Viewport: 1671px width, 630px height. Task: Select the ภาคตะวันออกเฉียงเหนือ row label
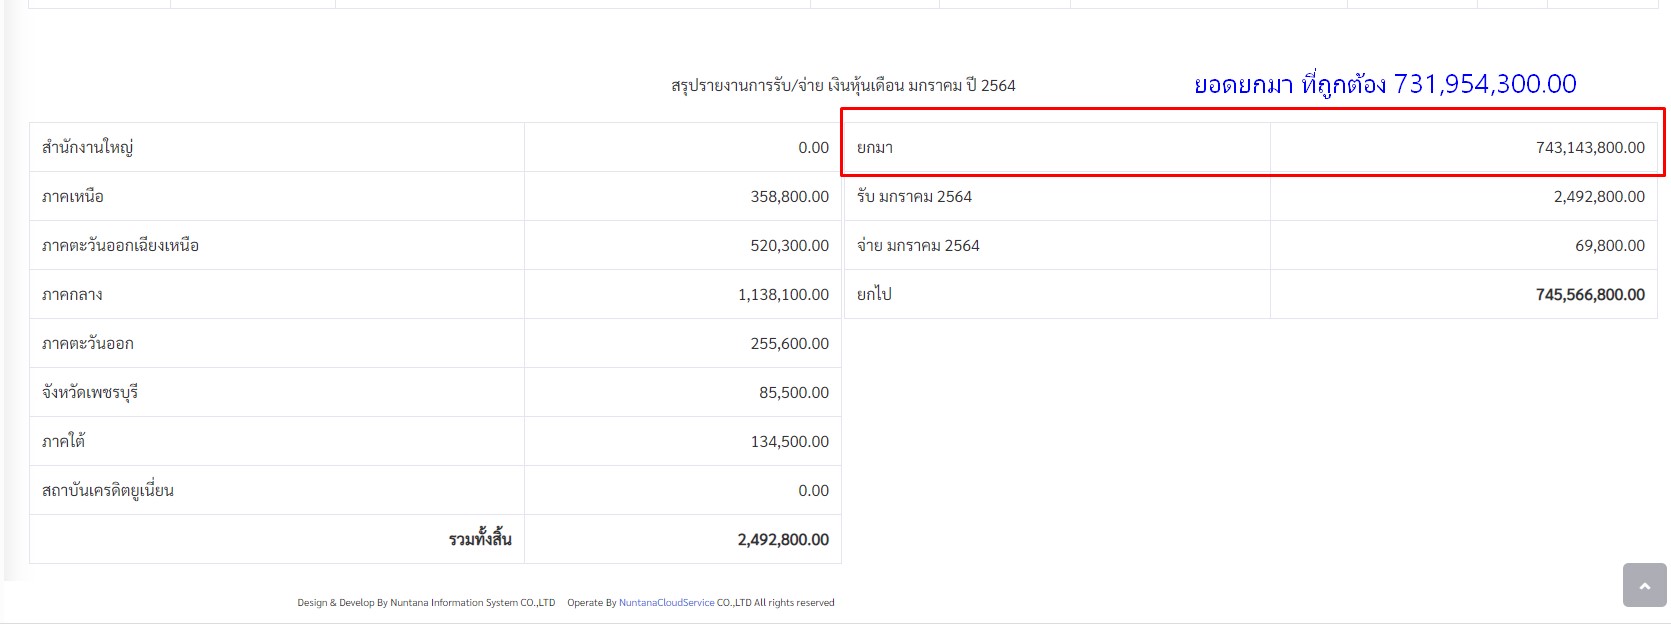pyautogui.click(x=120, y=246)
